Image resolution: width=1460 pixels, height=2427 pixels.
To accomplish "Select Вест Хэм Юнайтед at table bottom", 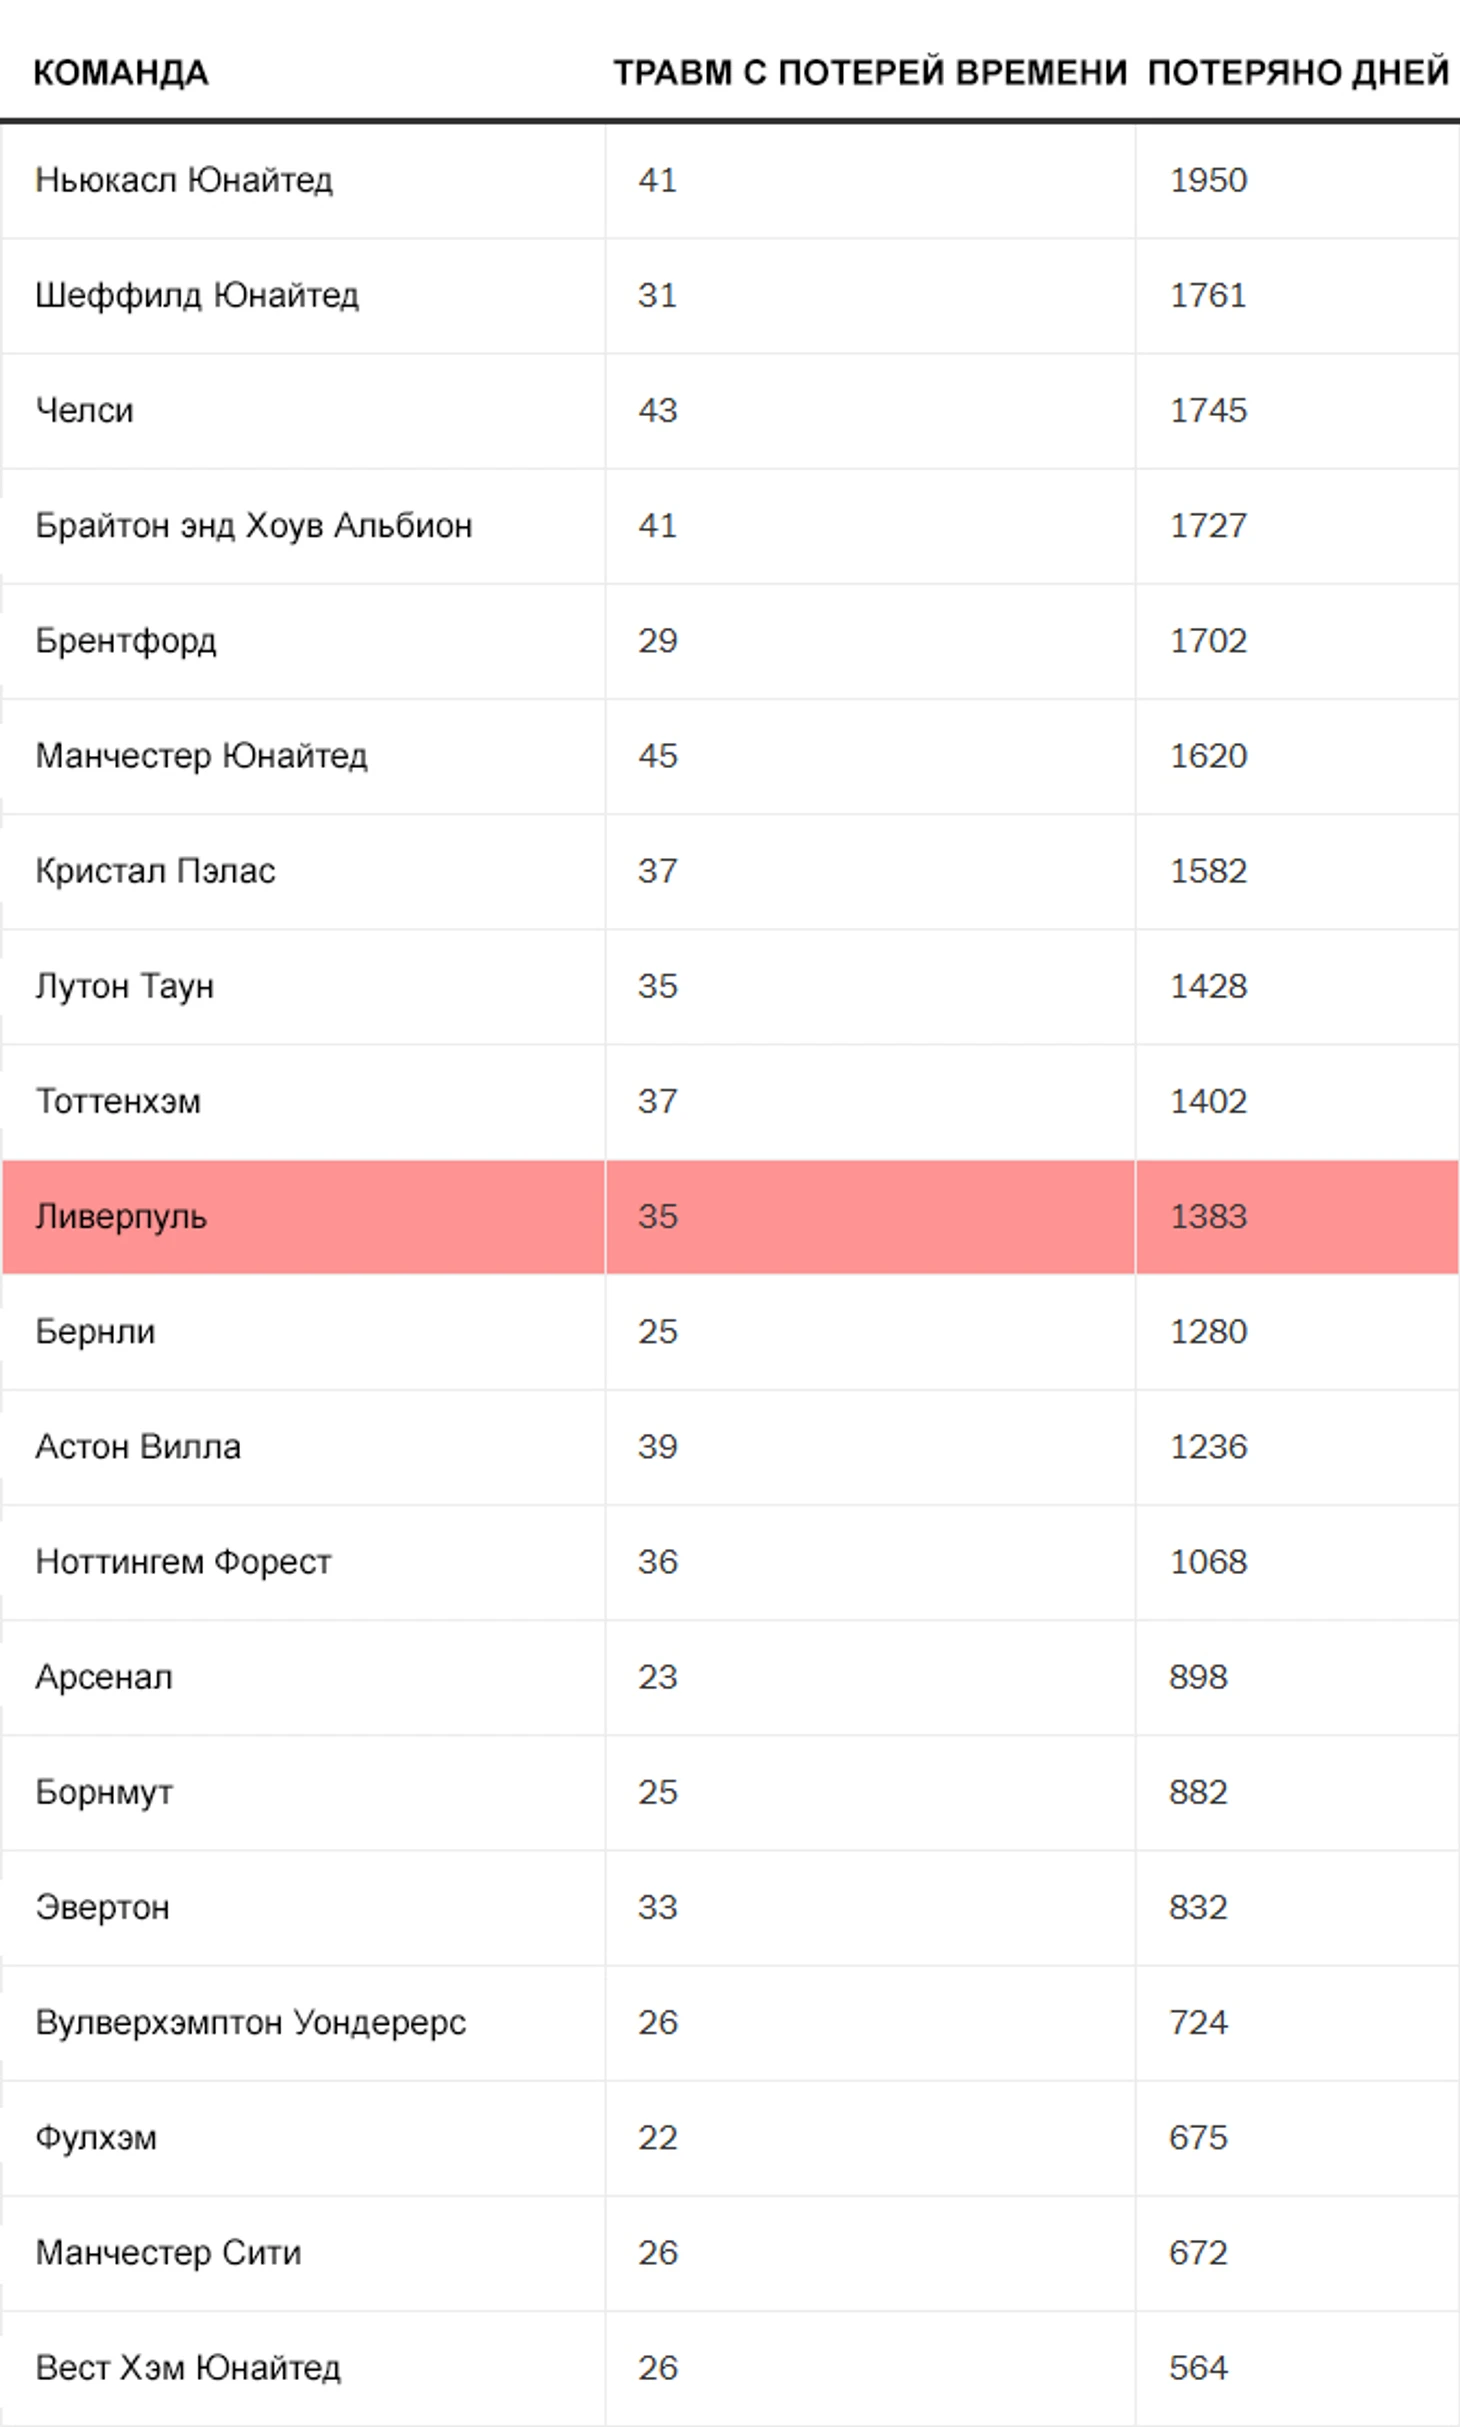I will (x=188, y=2368).
